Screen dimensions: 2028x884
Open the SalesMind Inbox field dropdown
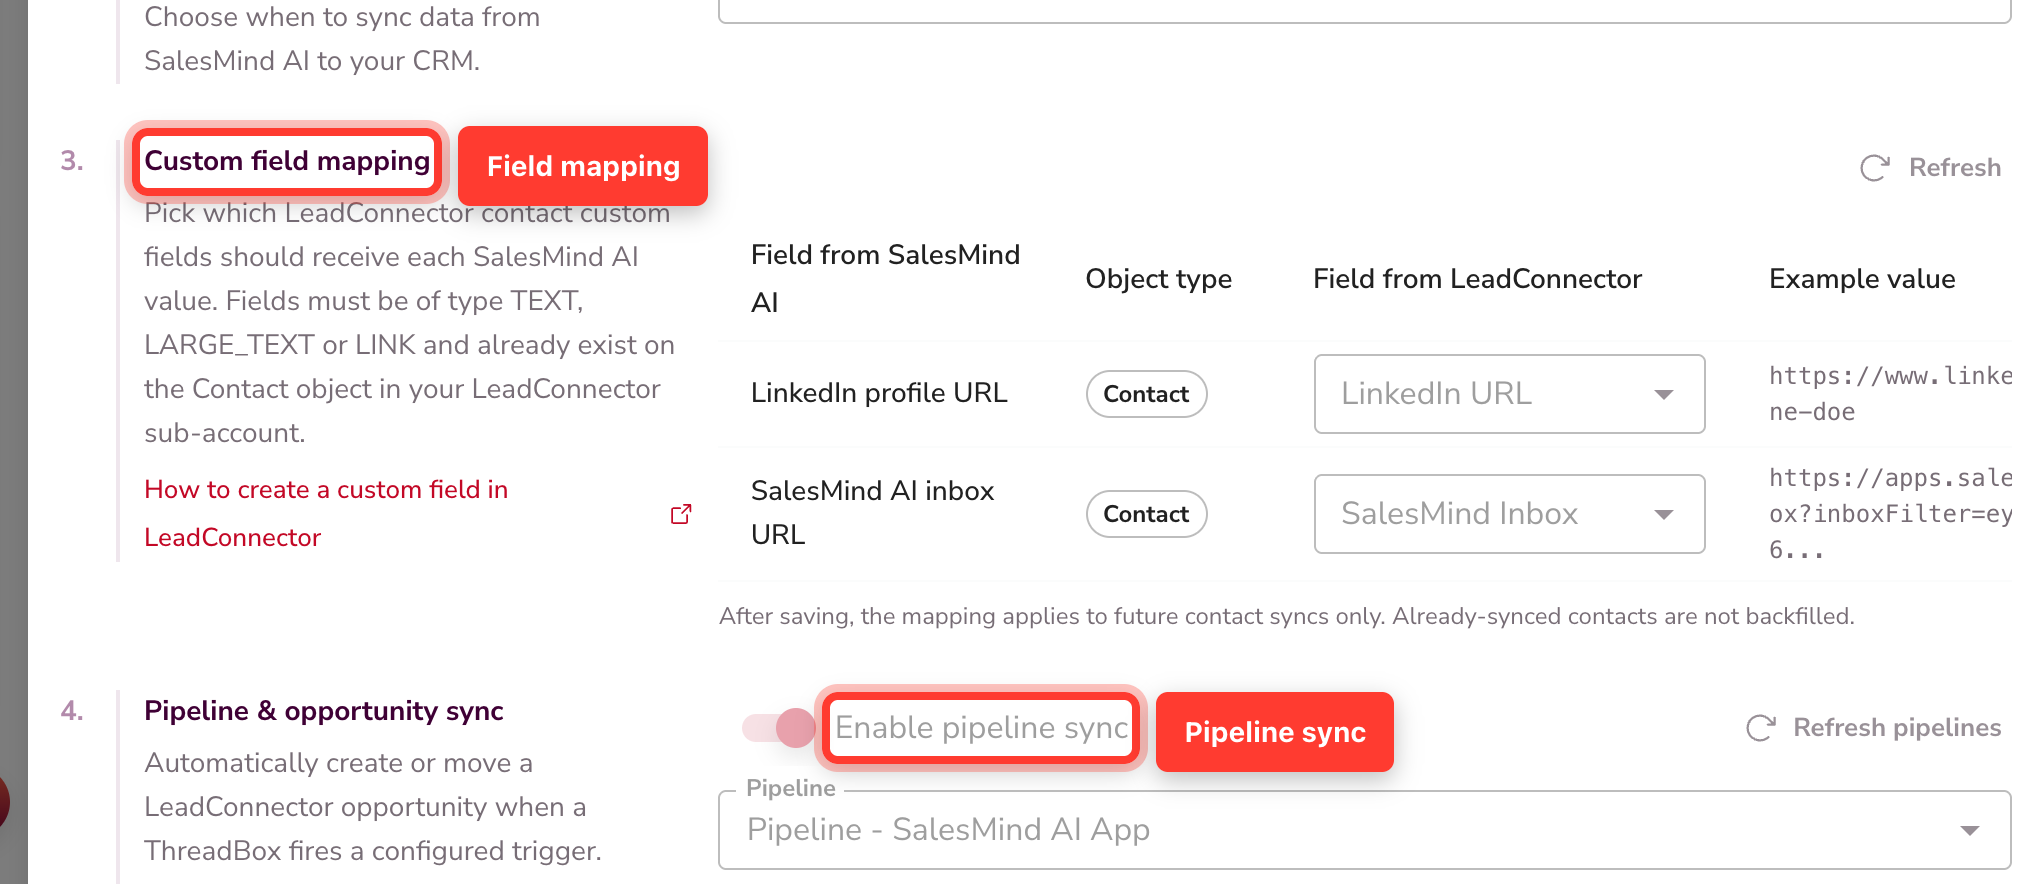tap(1509, 514)
